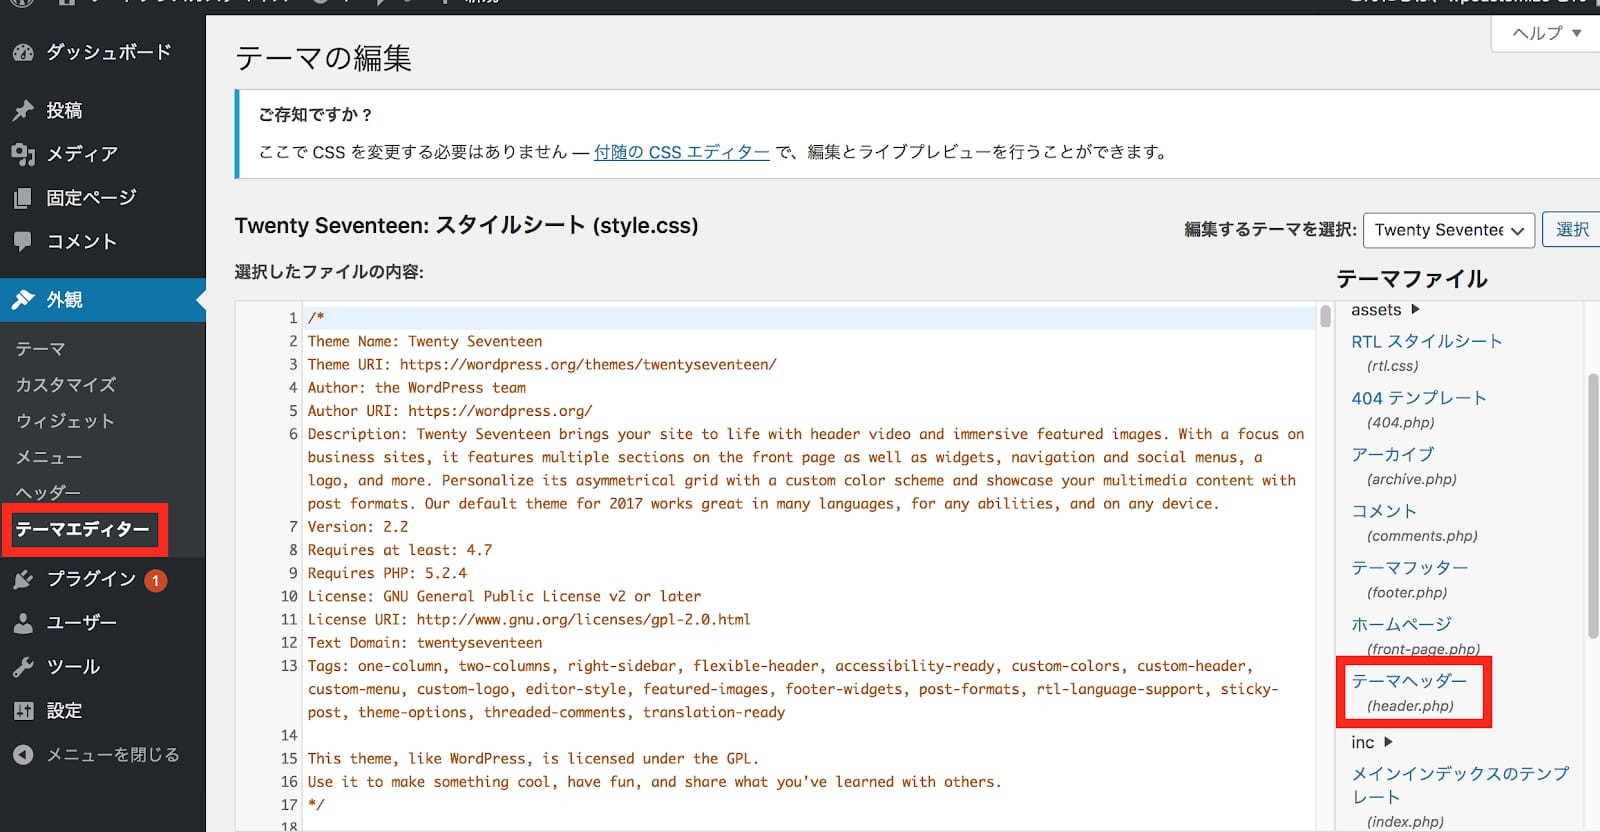Open the メニュー submenu item

coord(48,457)
